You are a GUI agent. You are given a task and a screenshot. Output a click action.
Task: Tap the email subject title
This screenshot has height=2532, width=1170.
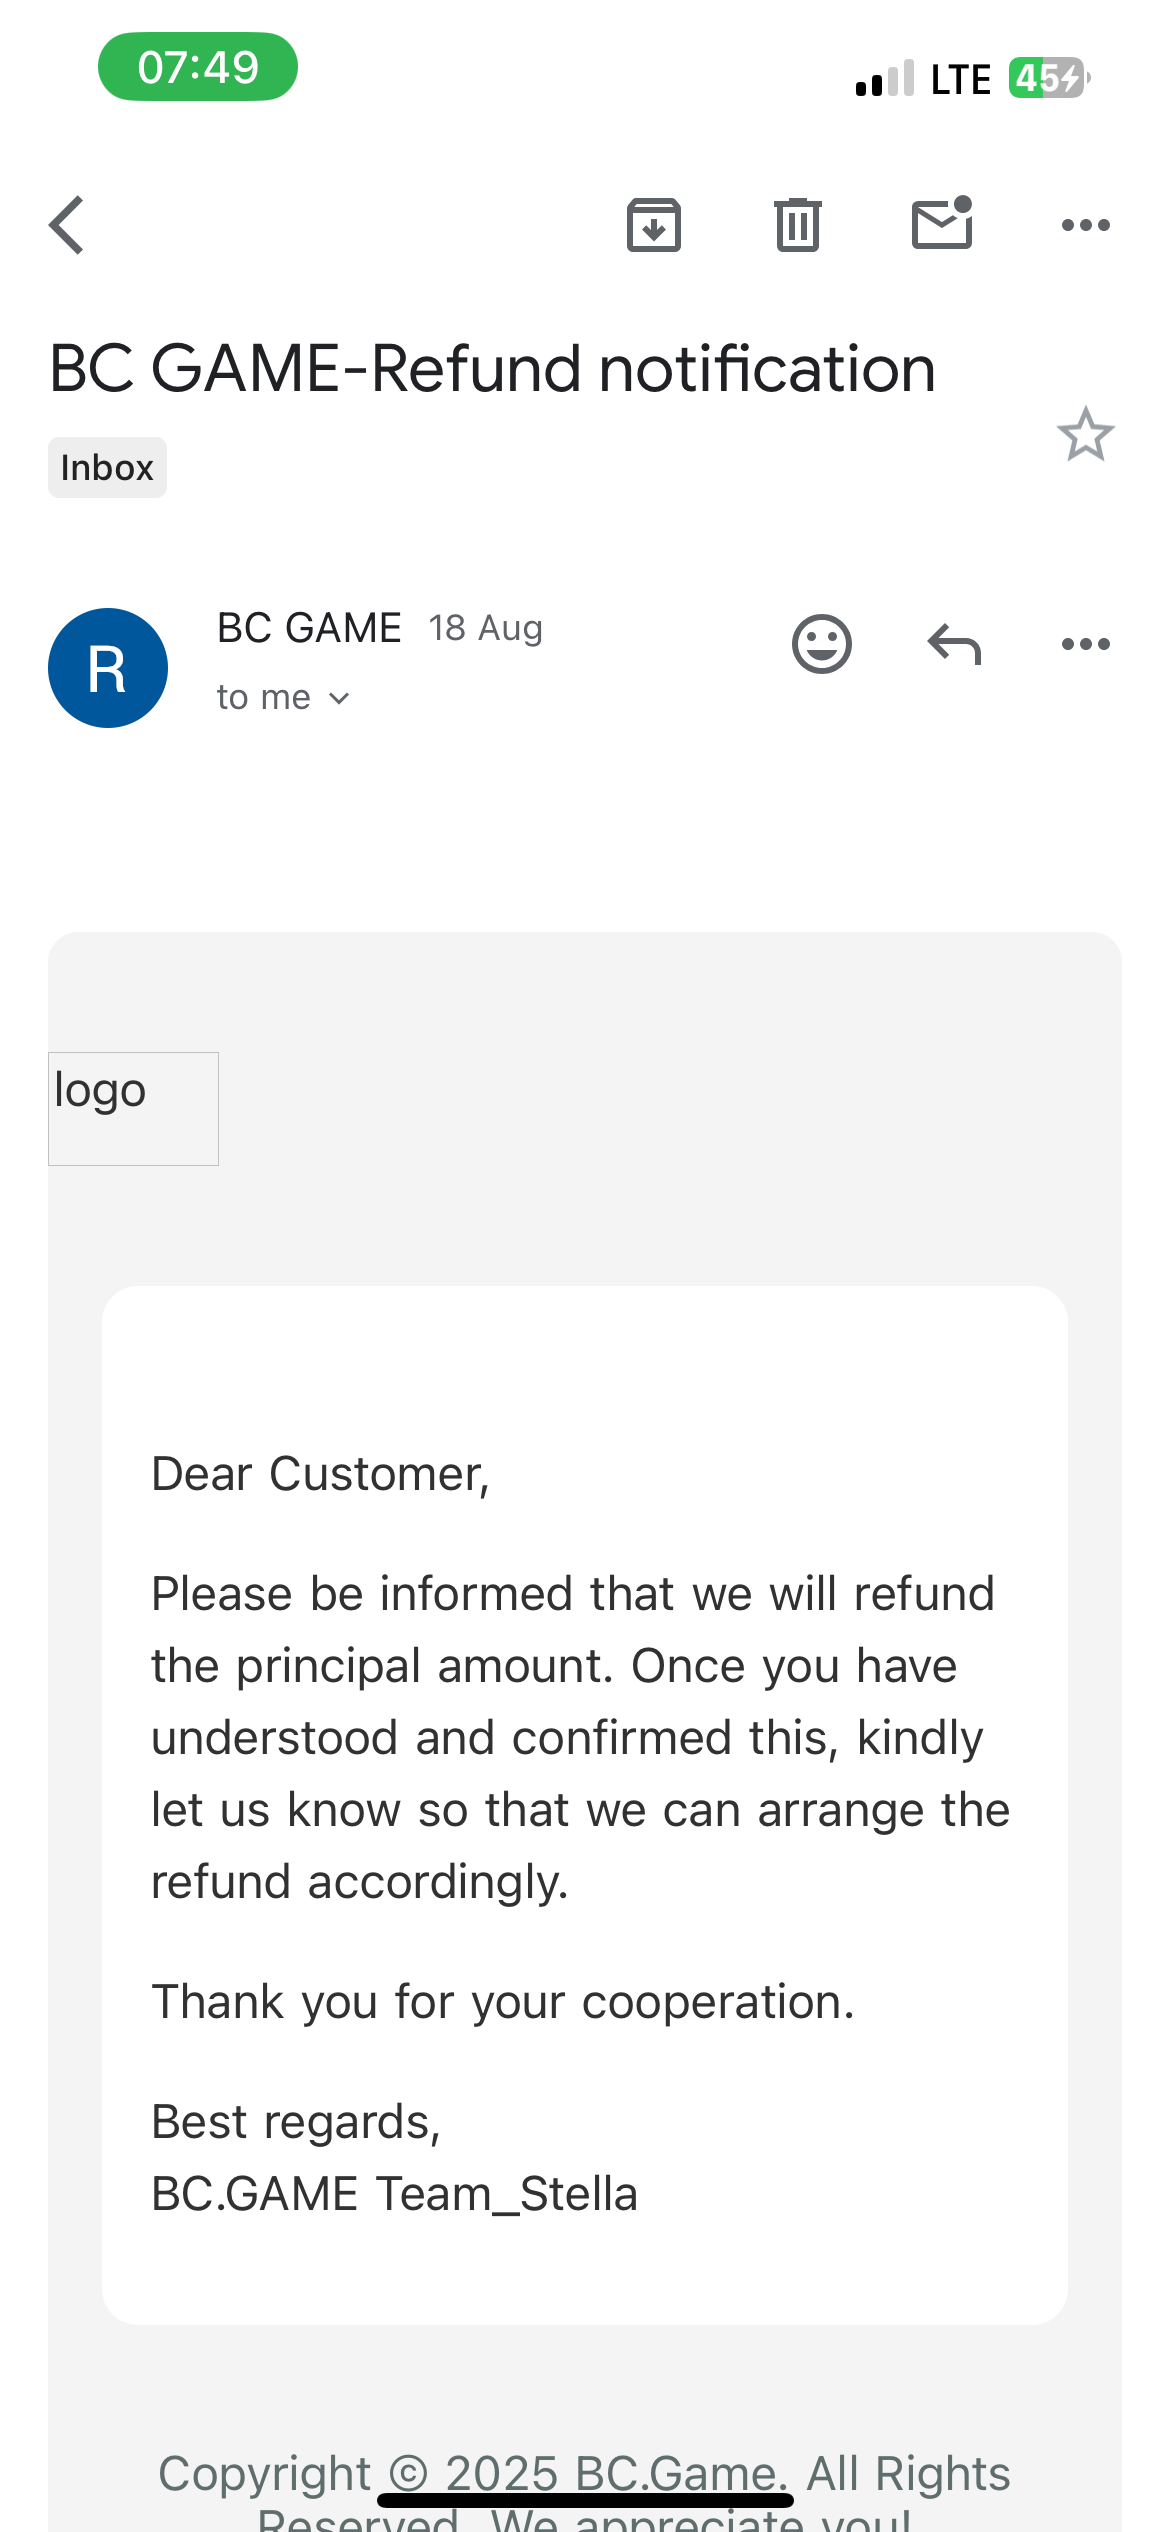click(x=493, y=369)
